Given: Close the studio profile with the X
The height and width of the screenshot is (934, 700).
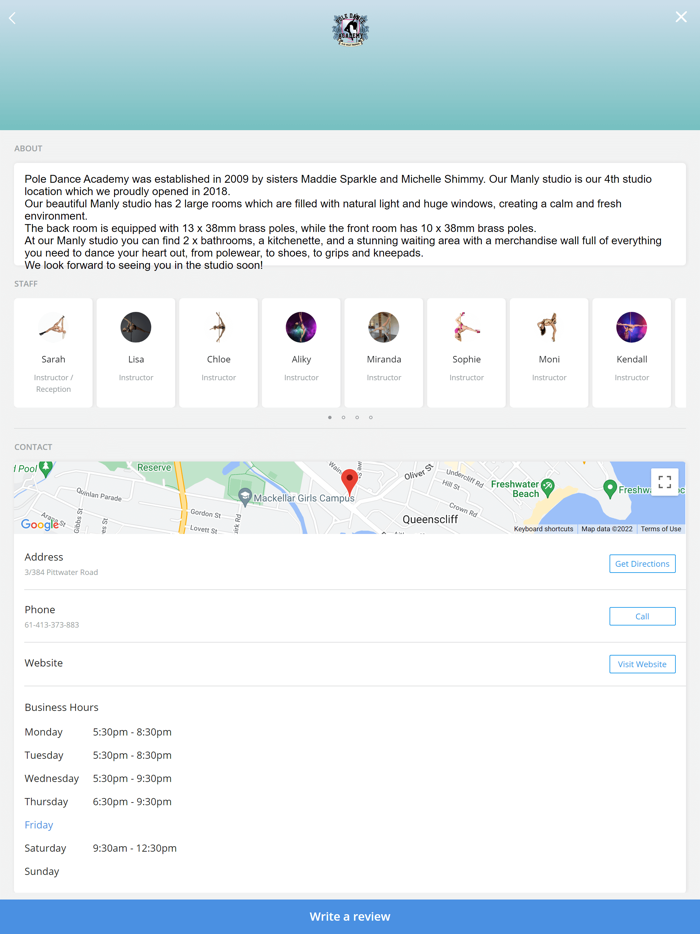Looking at the screenshot, I should (681, 17).
